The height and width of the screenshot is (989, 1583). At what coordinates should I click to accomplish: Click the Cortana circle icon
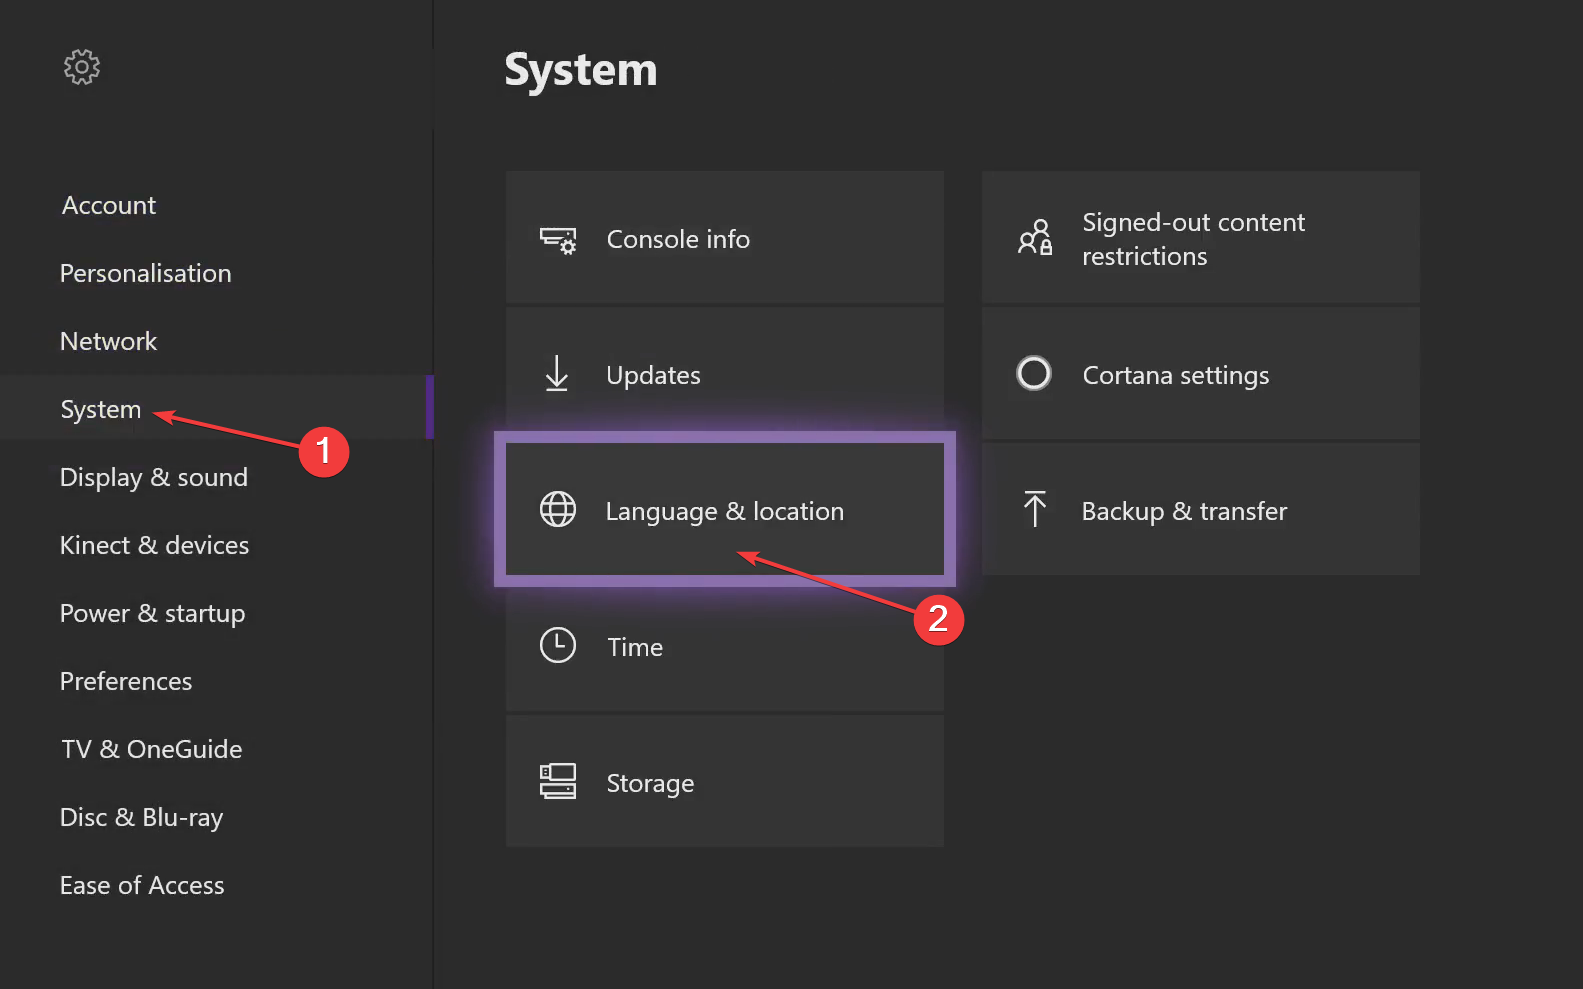point(1034,373)
